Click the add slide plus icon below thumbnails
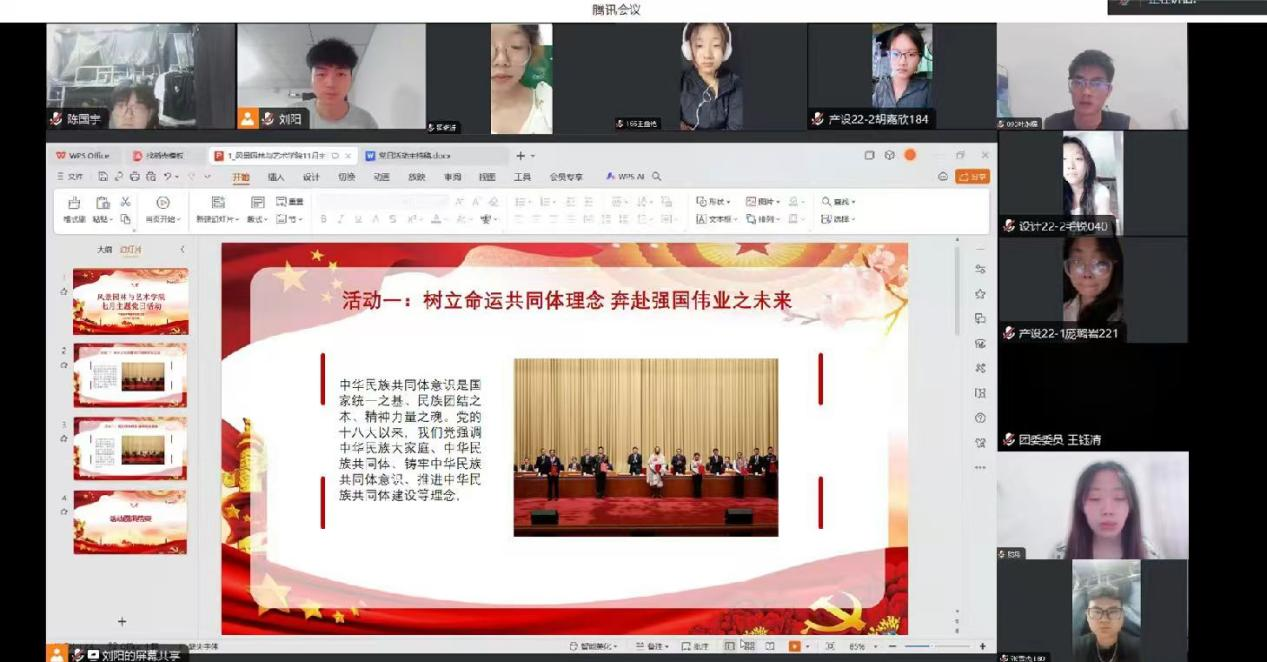The height and width of the screenshot is (662, 1267). click(x=122, y=622)
